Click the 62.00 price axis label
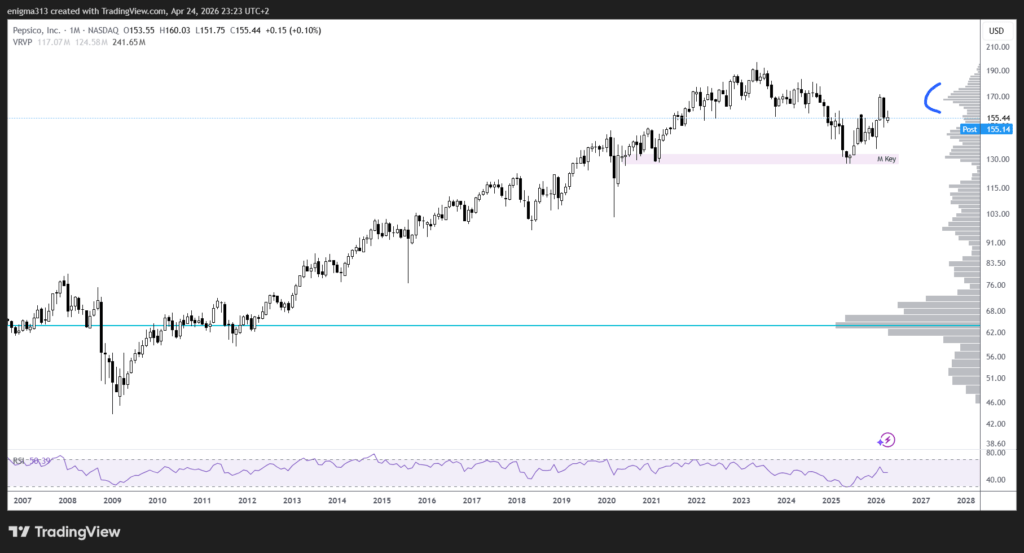This screenshot has height=553, width=1024. [x=996, y=333]
